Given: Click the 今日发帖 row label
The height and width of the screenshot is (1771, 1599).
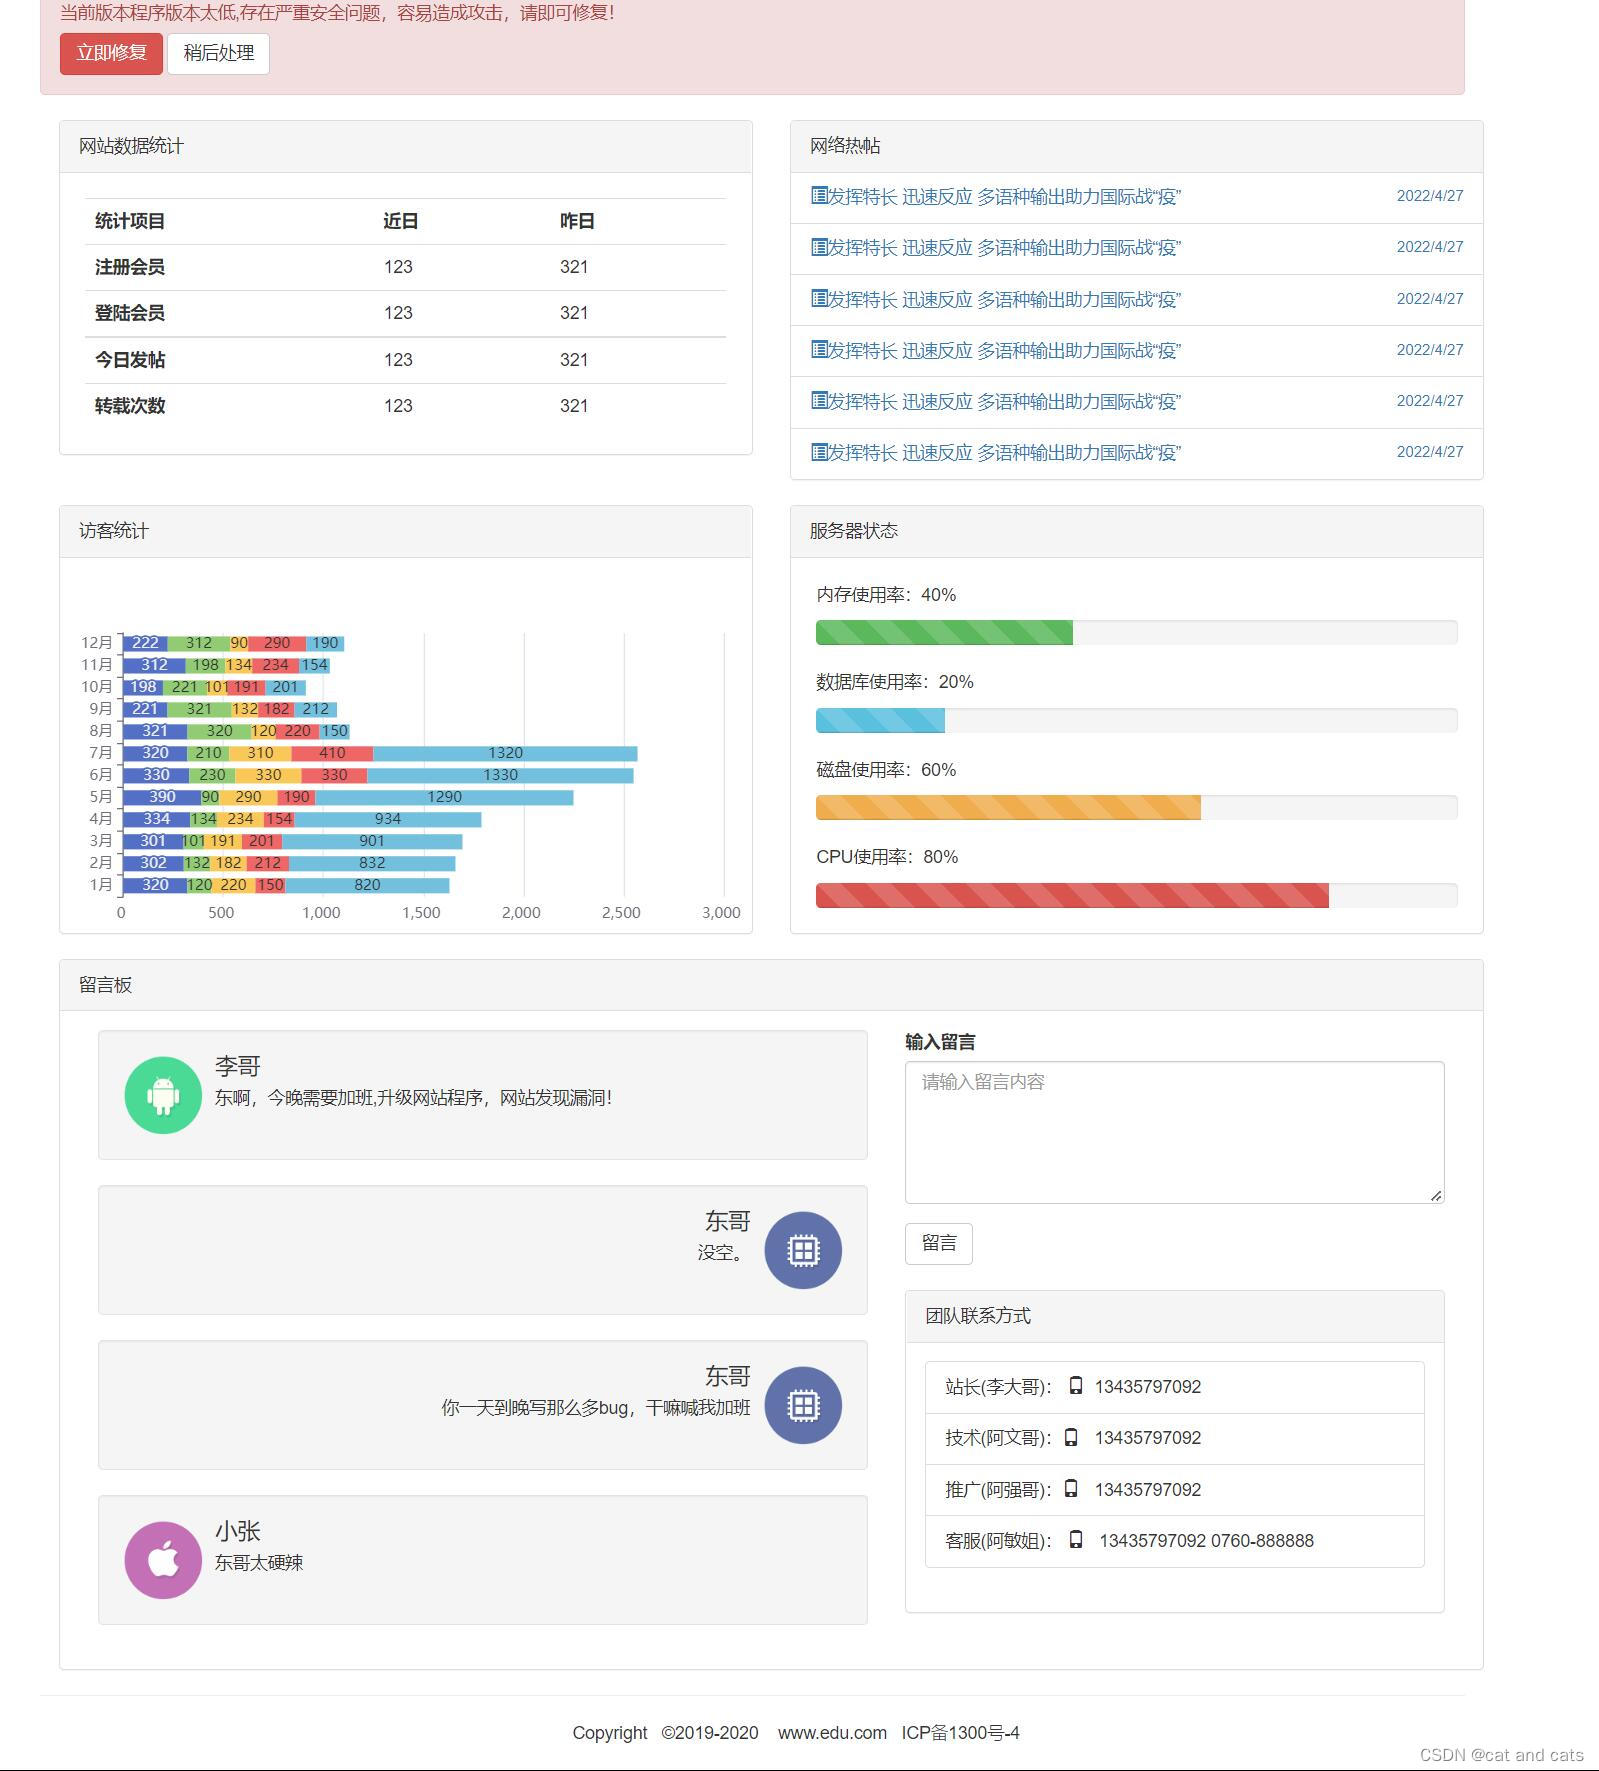Looking at the screenshot, I should (130, 360).
